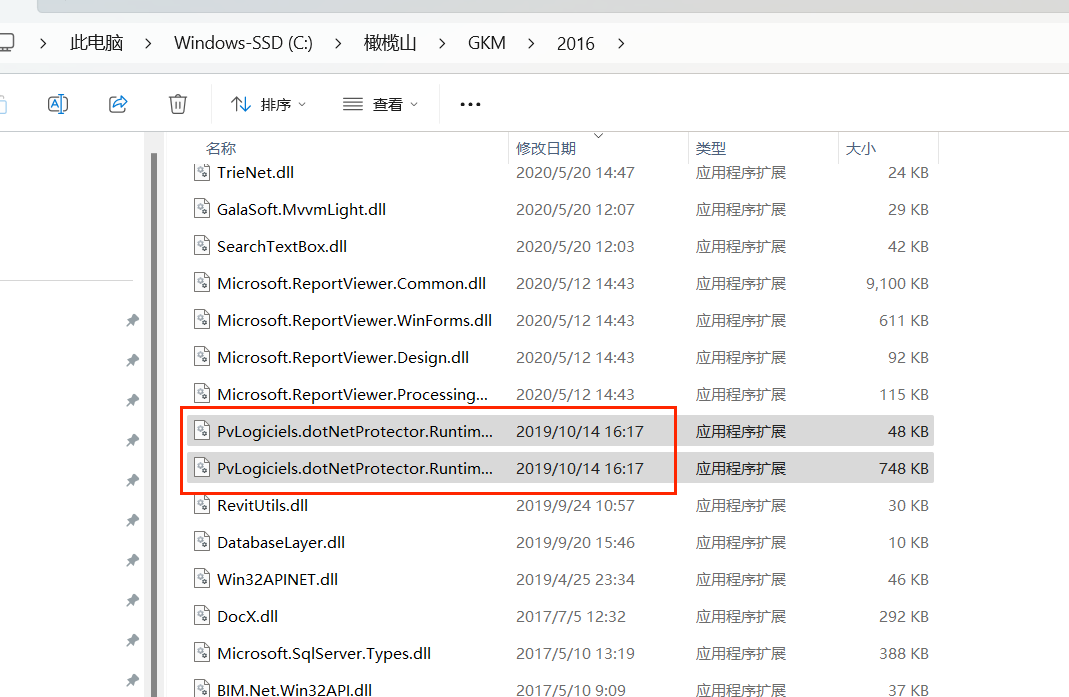Viewport: 1069px width, 697px height.
Task: Click the 橄榄山 breadcrumb folder
Action: (x=390, y=43)
